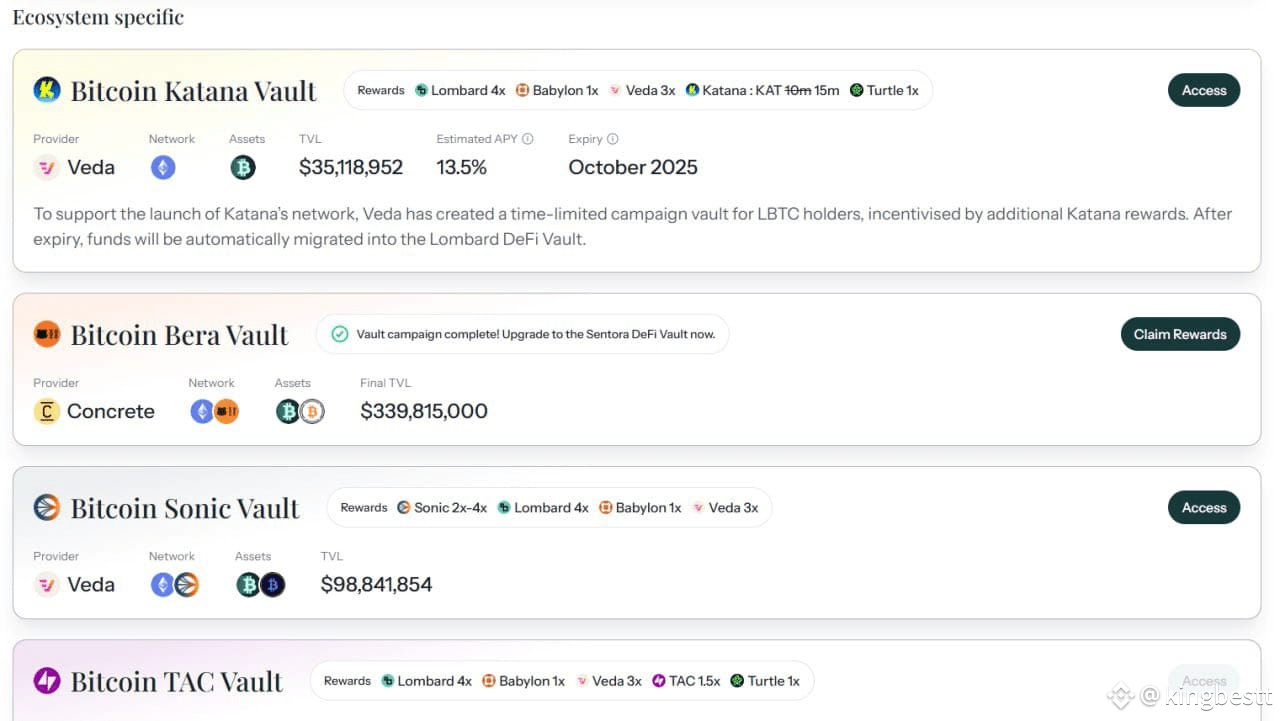This screenshot has width=1280, height=721.
Task: Click the Lombard 4x reward icon in Sonic Vault
Action: pos(504,507)
